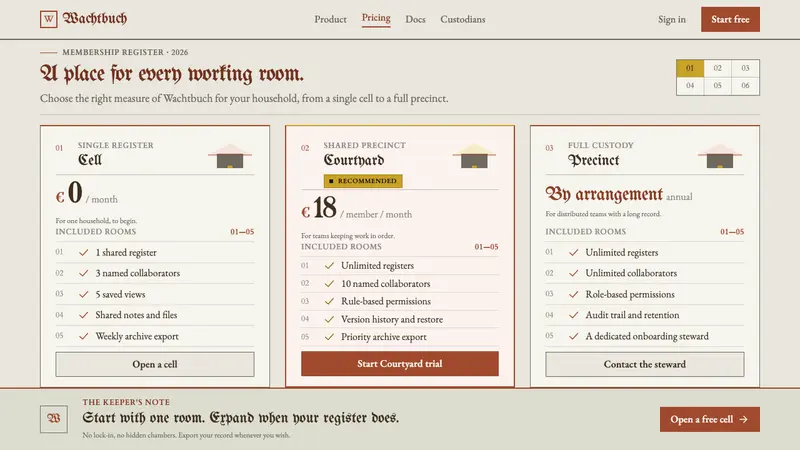The height and width of the screenshot is (450, 800).
Task: Click checkmark beside Role-based permissions
Action: [573, 294]
